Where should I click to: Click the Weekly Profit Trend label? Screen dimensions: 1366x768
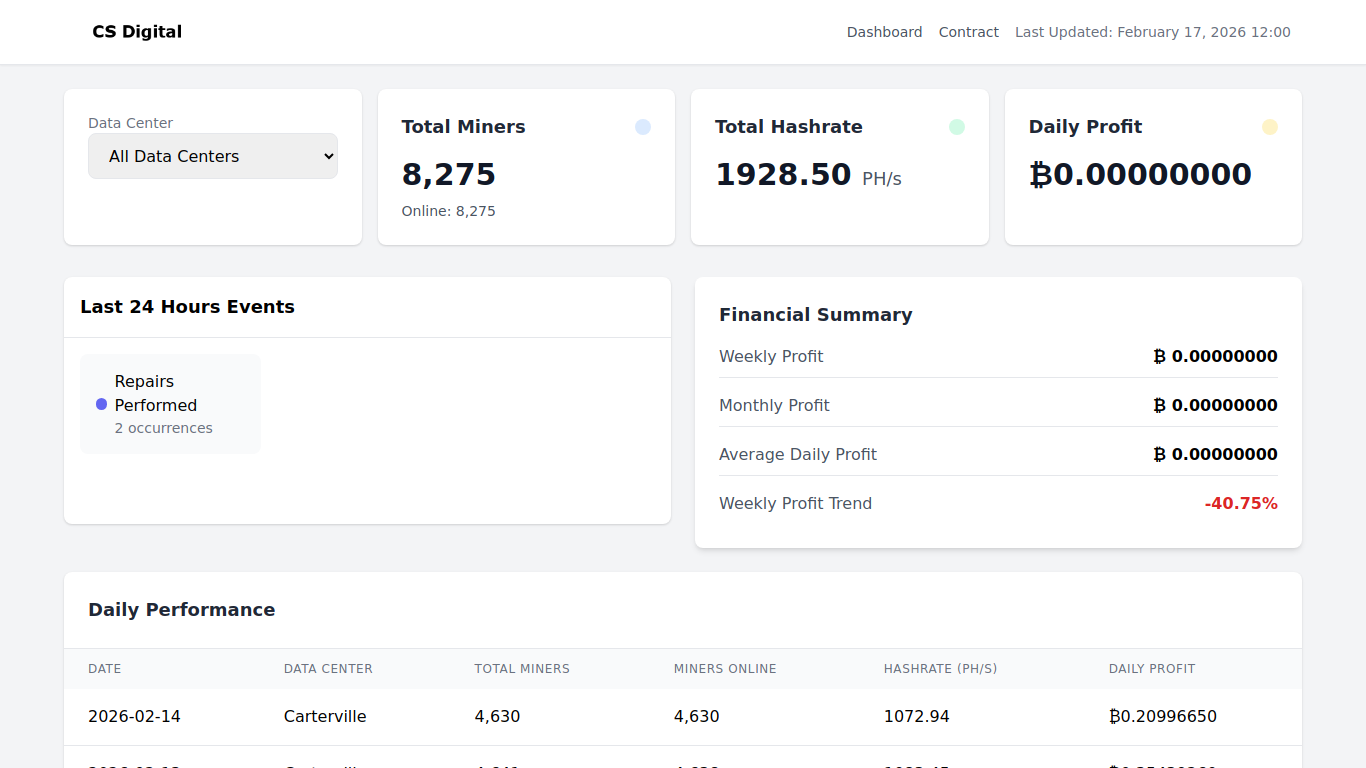click(x=795, y=503)
